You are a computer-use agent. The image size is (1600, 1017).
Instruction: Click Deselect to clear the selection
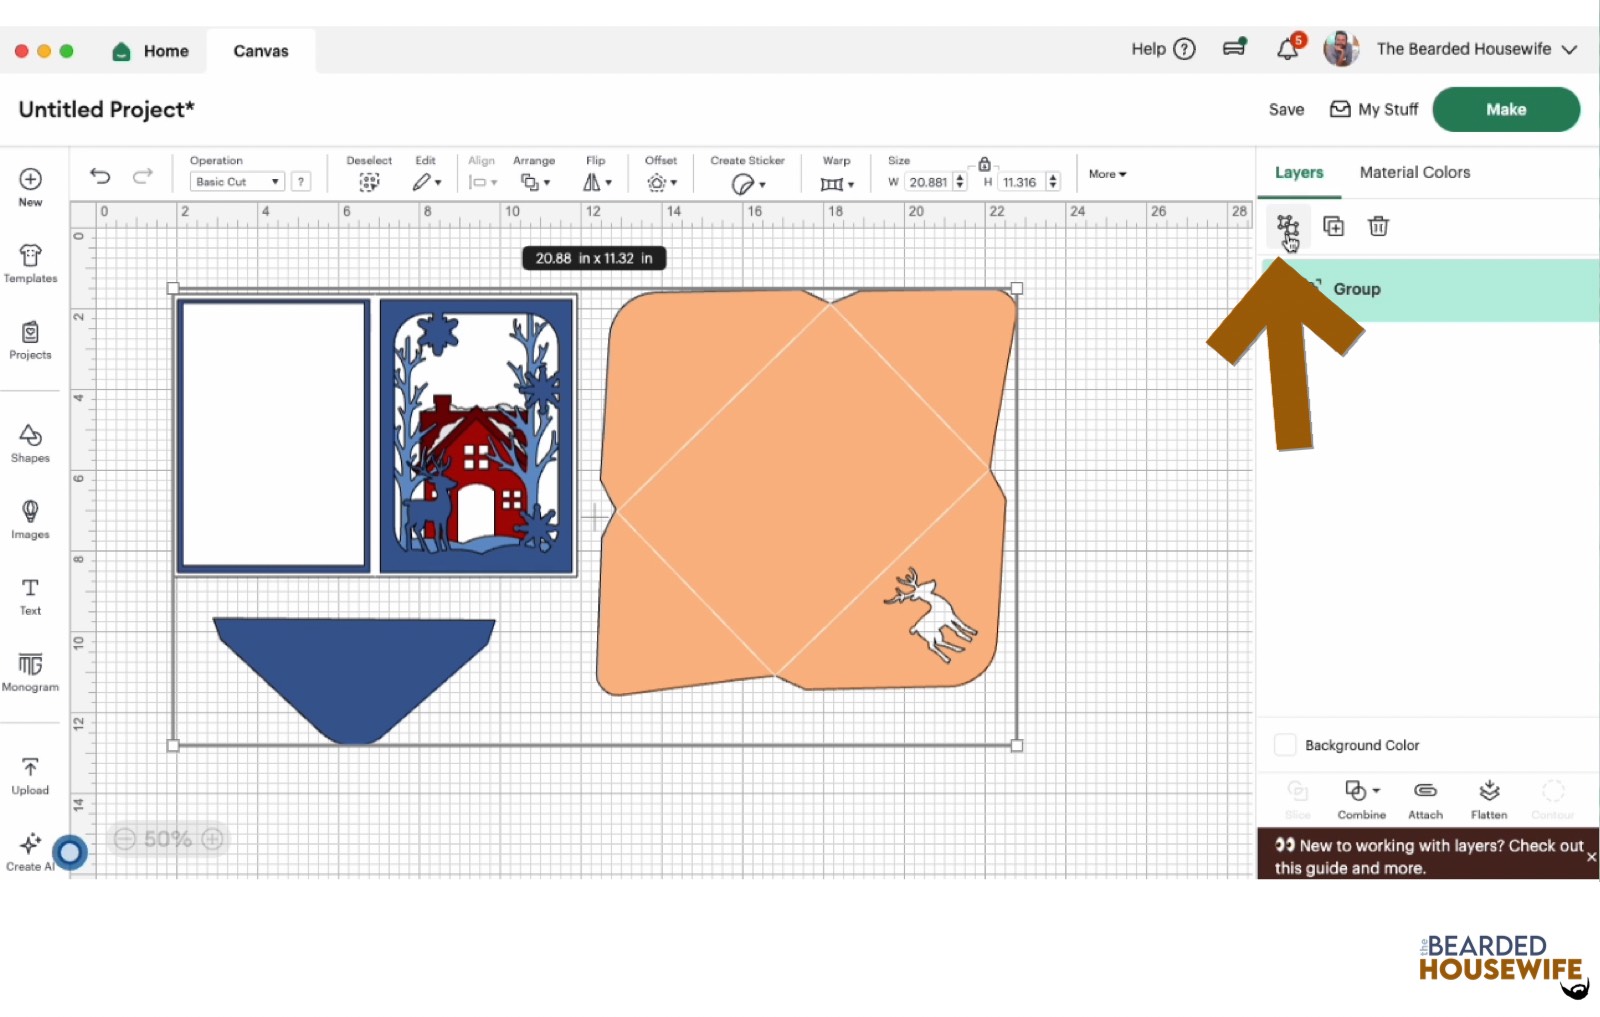[x=369, y=181]
